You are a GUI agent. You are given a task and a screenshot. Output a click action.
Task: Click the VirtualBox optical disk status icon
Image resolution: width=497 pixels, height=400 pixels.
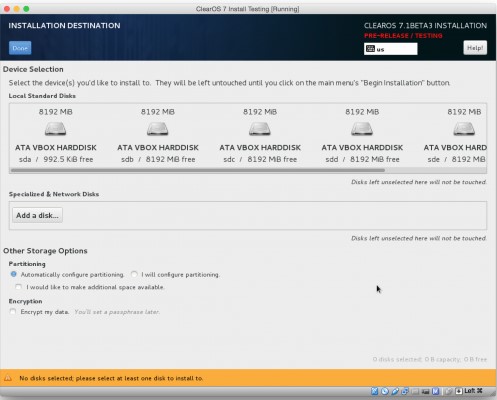(x=385, y=391)
